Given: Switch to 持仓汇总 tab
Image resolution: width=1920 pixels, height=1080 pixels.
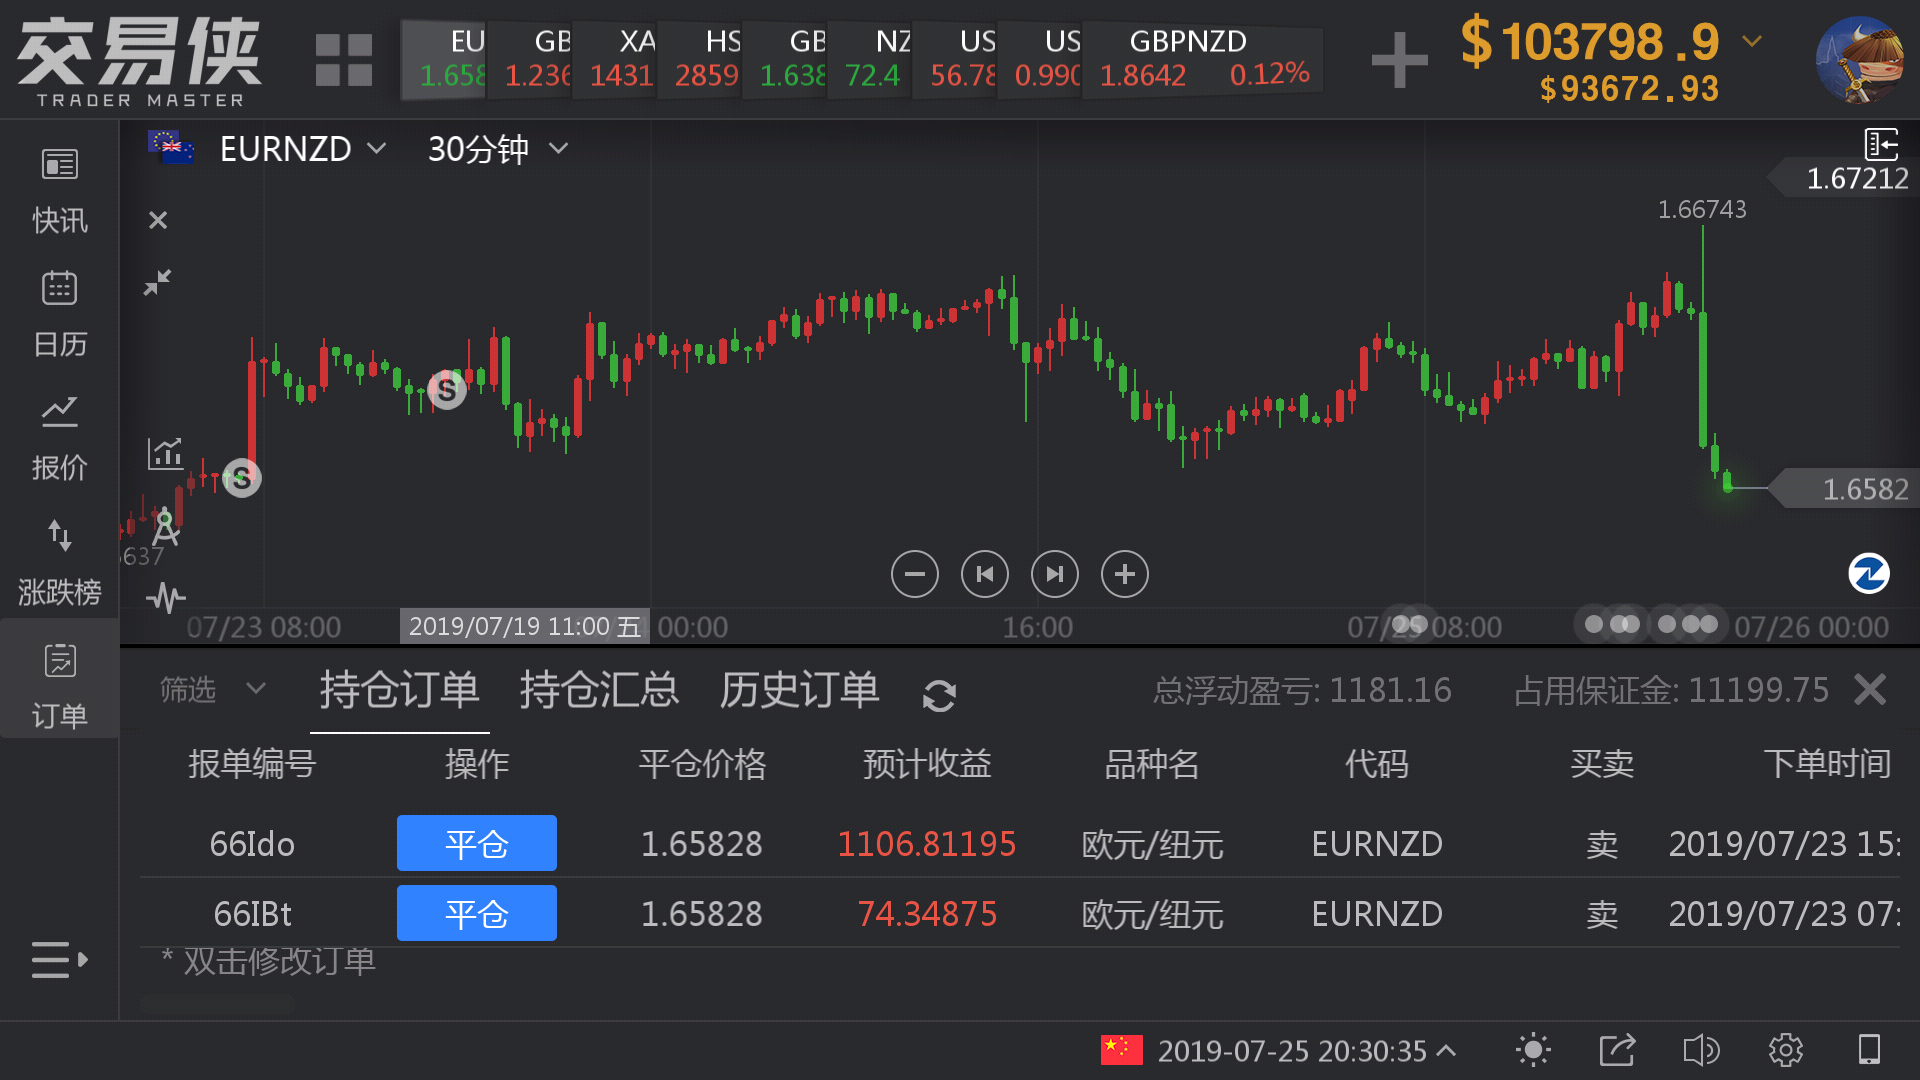Looking at the screenshot, I should tap(599, 690).
